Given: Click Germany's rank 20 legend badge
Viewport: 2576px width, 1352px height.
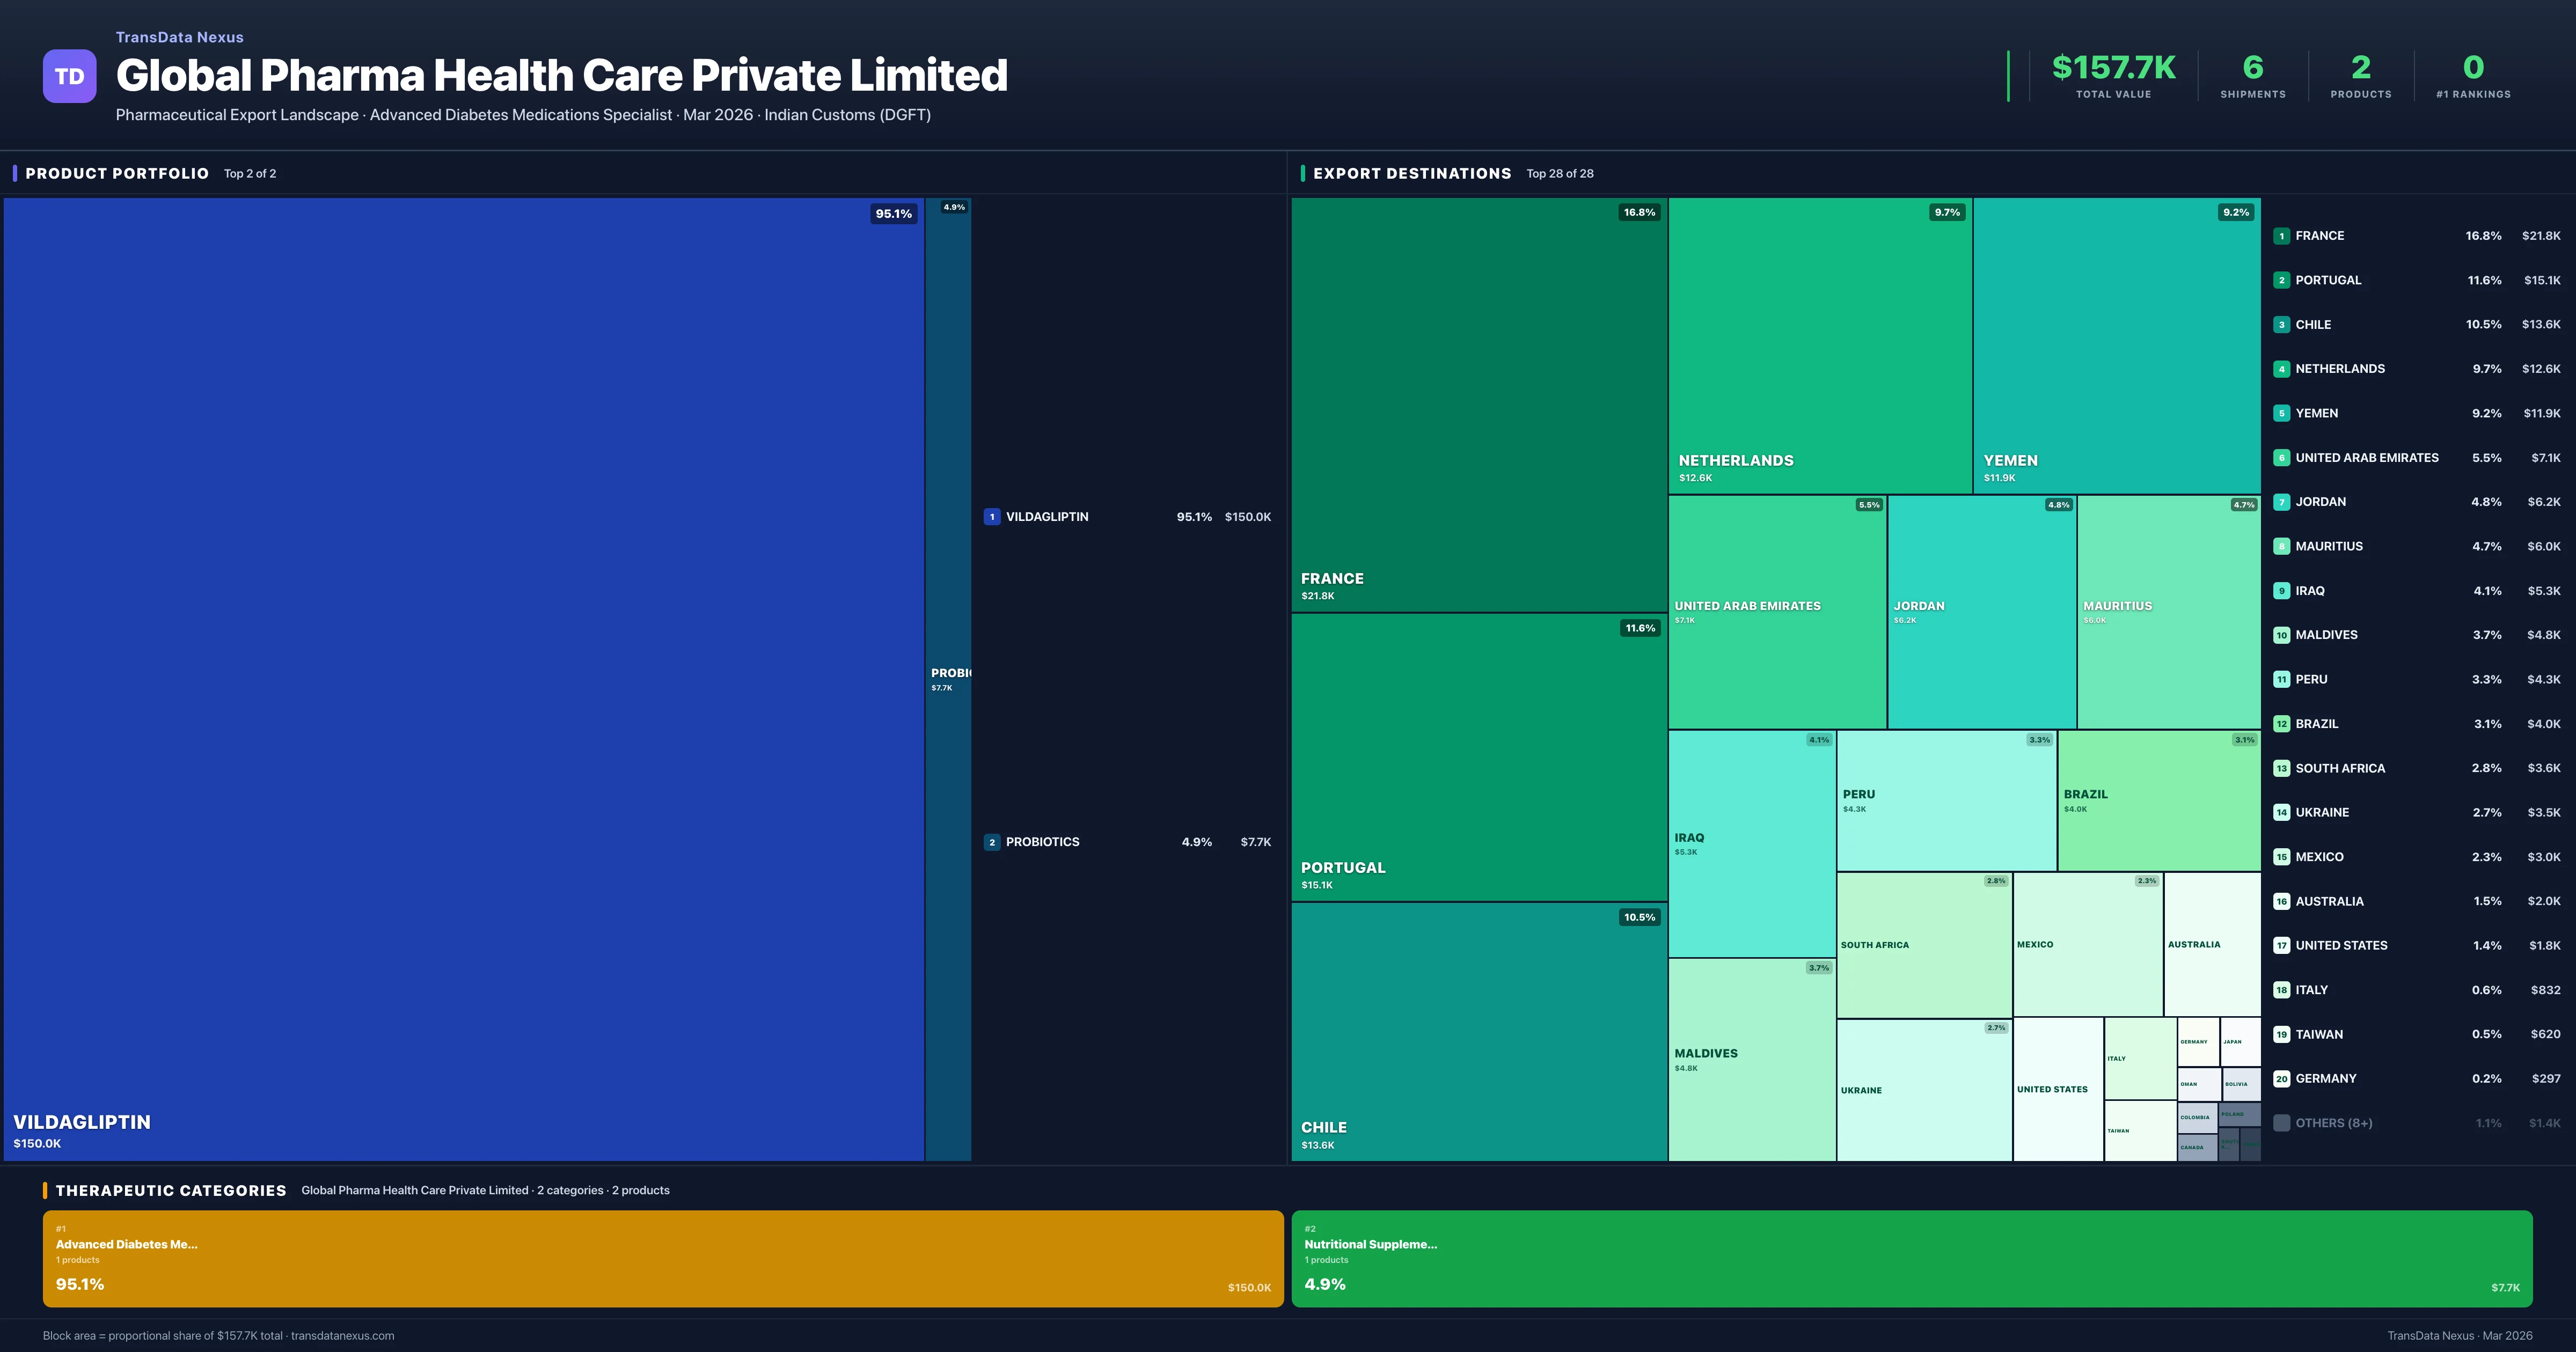Looking at the screenshot, I should (2281, 1079).
